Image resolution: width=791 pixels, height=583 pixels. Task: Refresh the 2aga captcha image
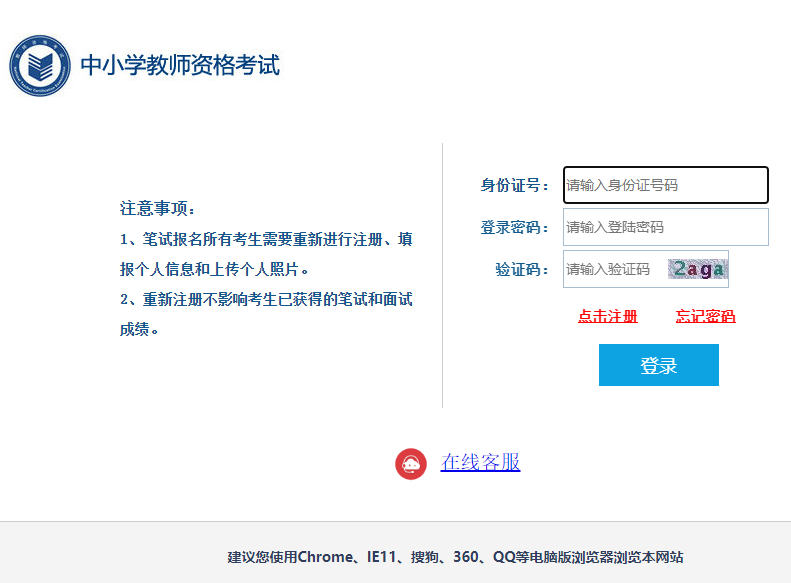tap(698, 269)
